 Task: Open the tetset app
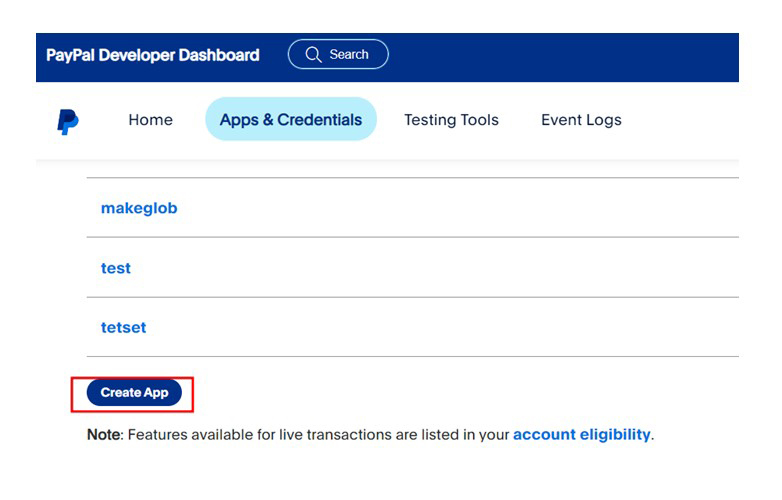pos(123,327)
